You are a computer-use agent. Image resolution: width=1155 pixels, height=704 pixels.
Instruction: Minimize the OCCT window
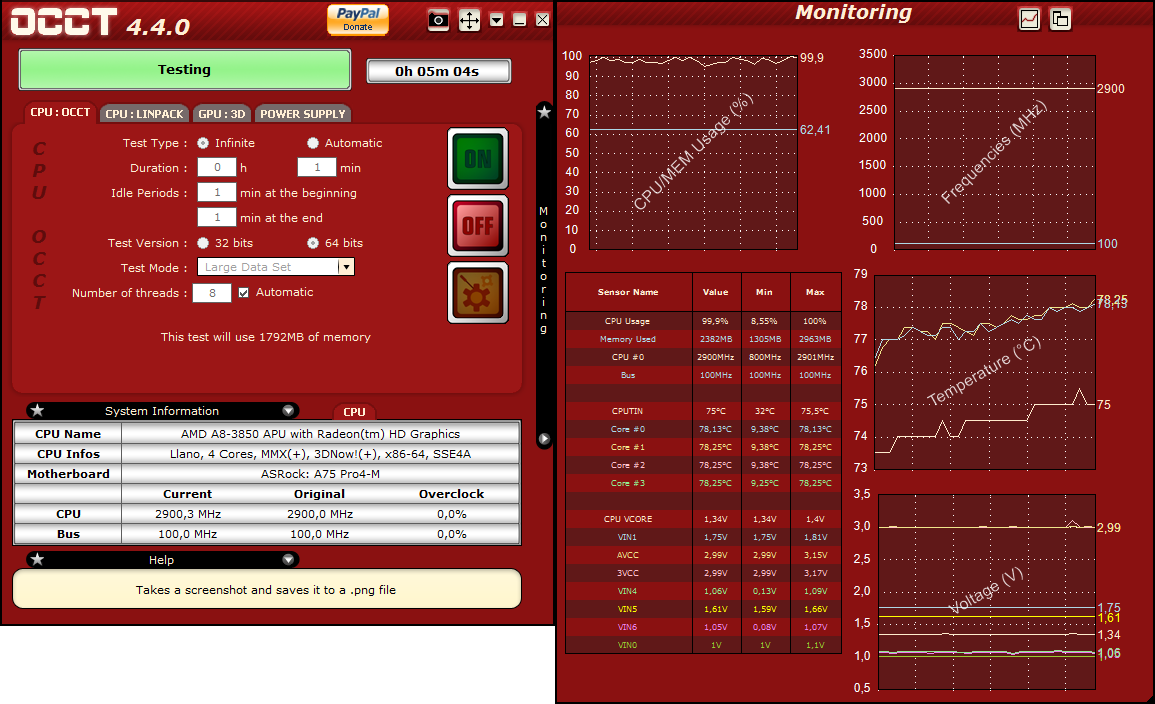click(519, 20)
